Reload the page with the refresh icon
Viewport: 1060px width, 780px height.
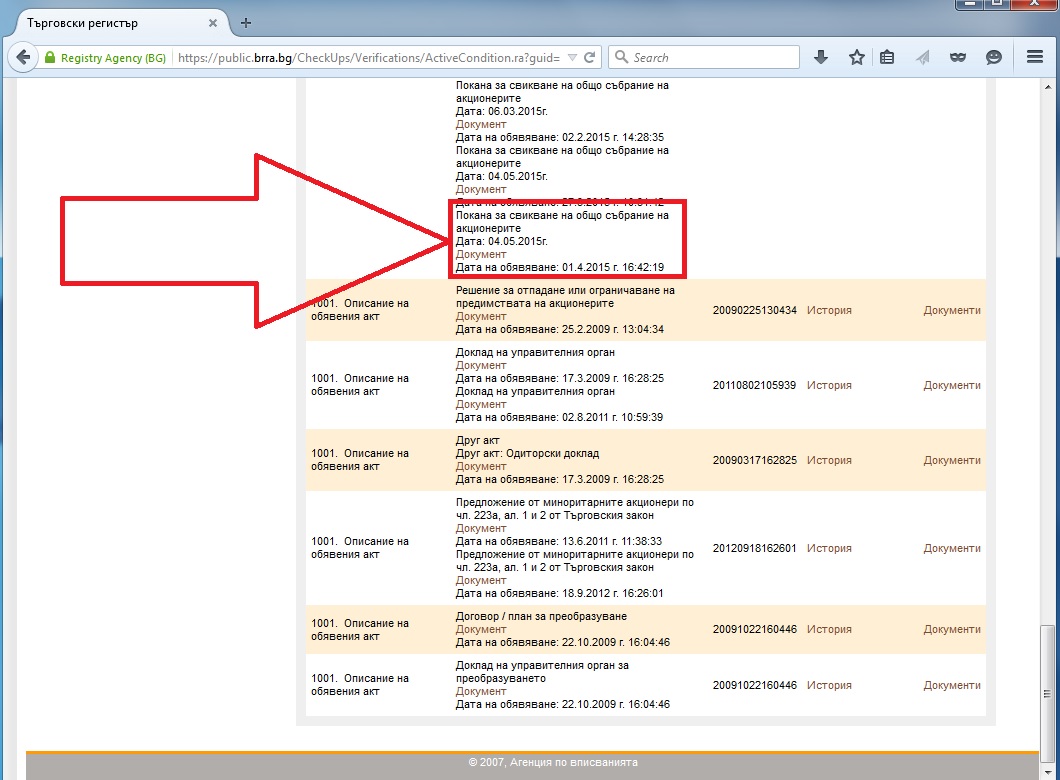click(590, 58)
